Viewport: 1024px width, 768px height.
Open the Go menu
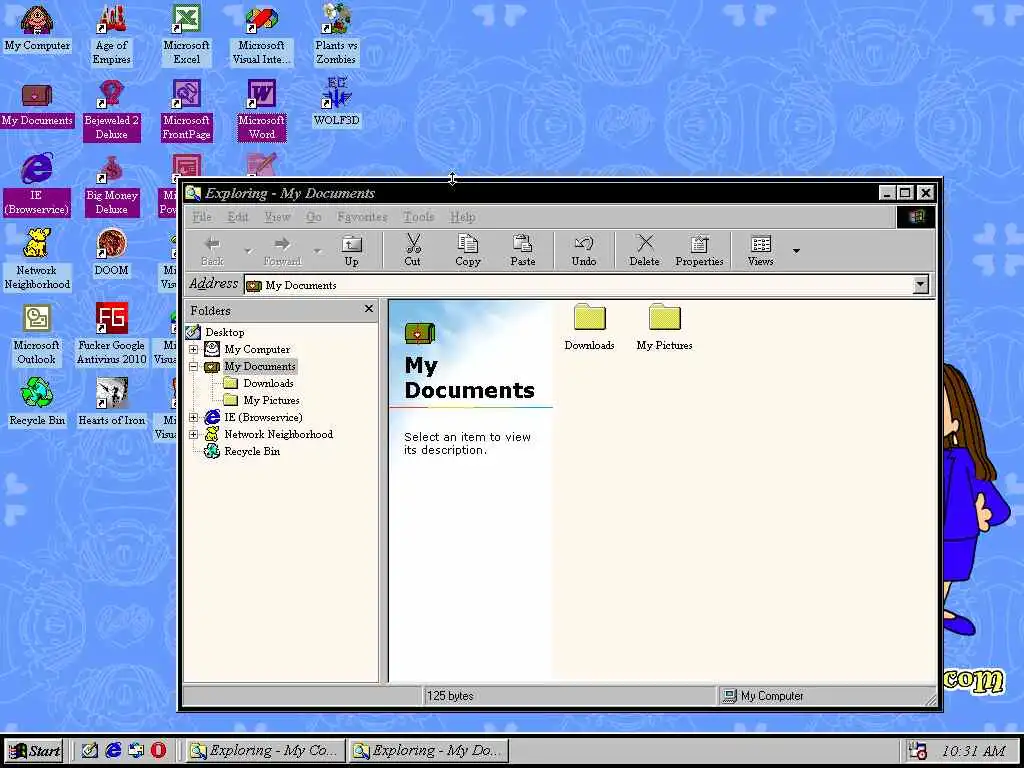tap(313, 217)
